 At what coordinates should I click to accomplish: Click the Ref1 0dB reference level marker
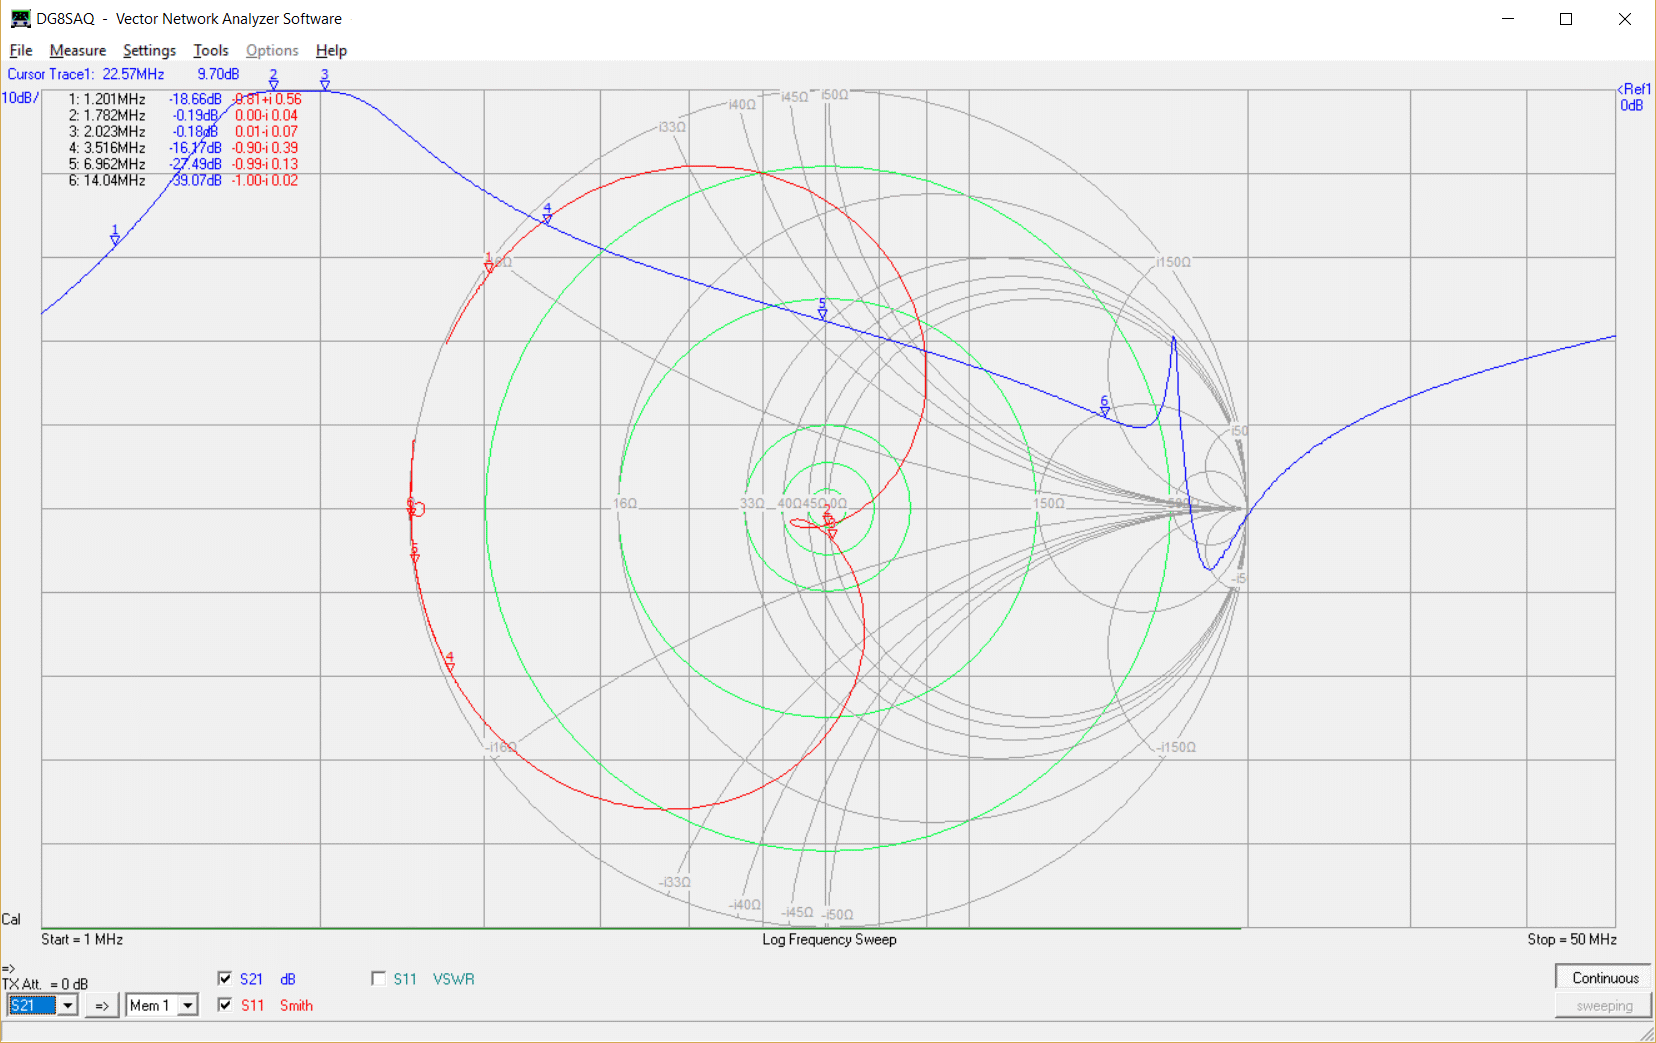click(x=1633, y=97)
